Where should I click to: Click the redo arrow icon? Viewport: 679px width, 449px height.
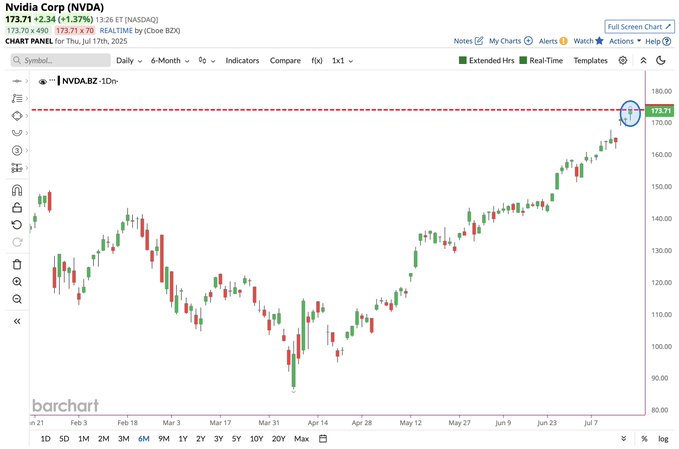(17, 242)
